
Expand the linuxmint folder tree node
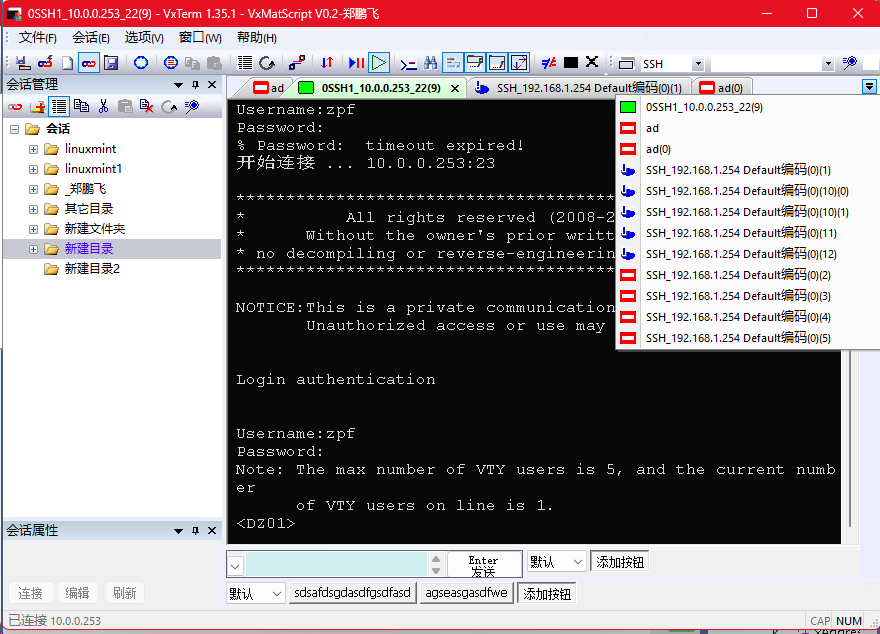[x=33, y=149]
